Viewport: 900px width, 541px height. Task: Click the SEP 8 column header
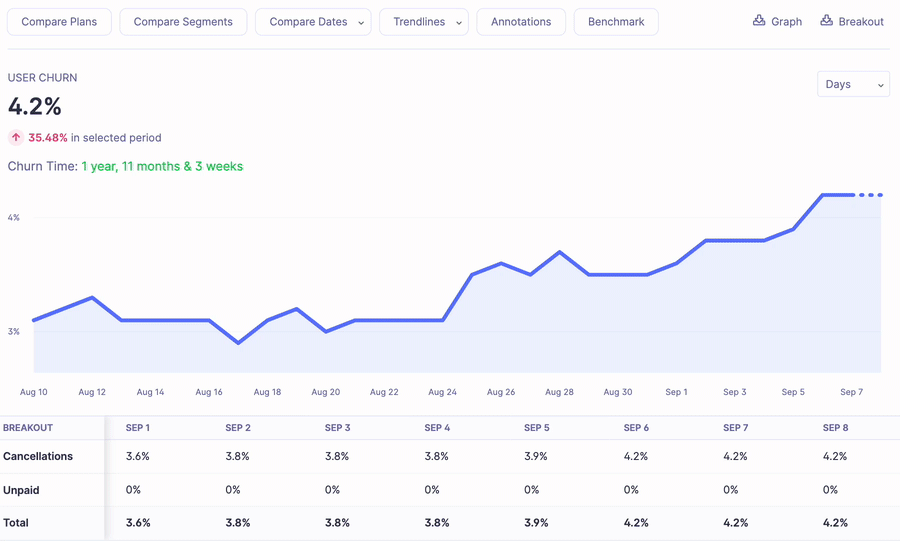tap(835, 428)
